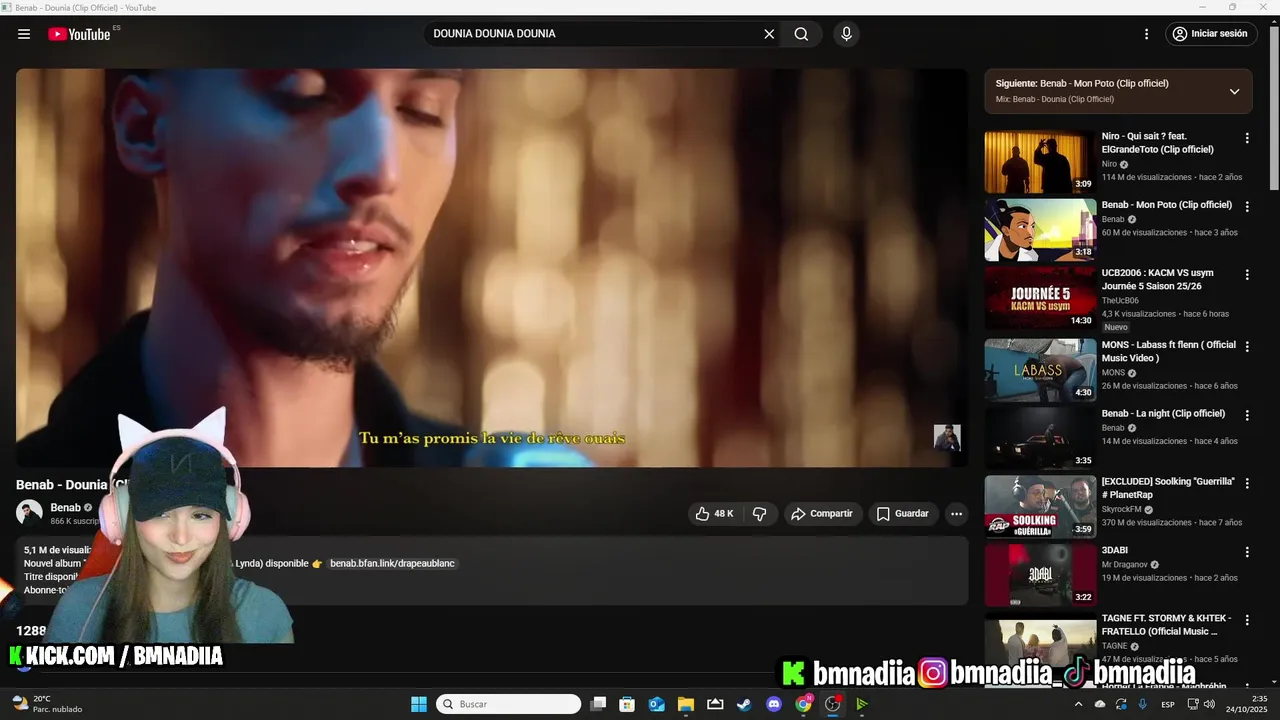
Task: Open Outlook from taskbar
Action: (656, 704)
